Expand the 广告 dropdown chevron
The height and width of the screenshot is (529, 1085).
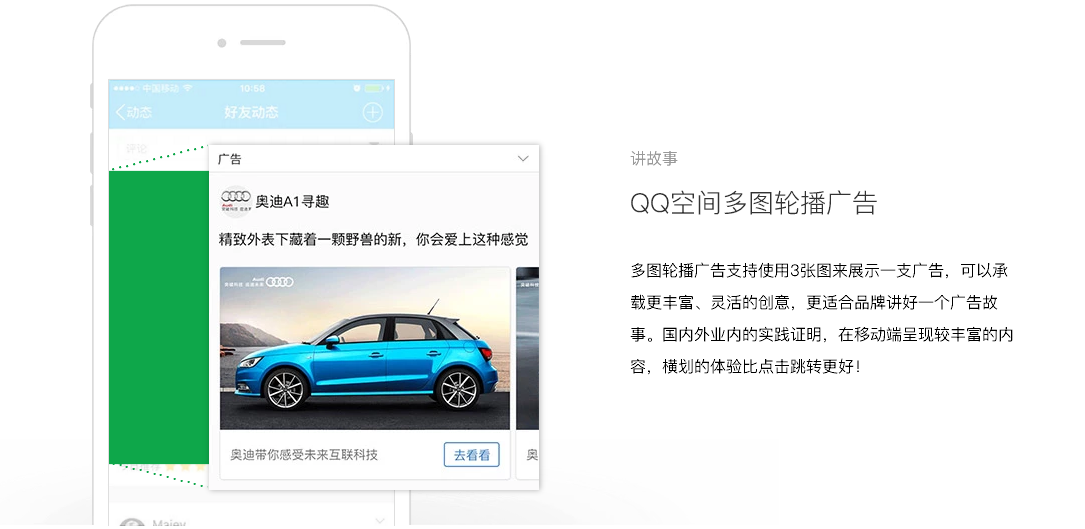tap(523, 159)
